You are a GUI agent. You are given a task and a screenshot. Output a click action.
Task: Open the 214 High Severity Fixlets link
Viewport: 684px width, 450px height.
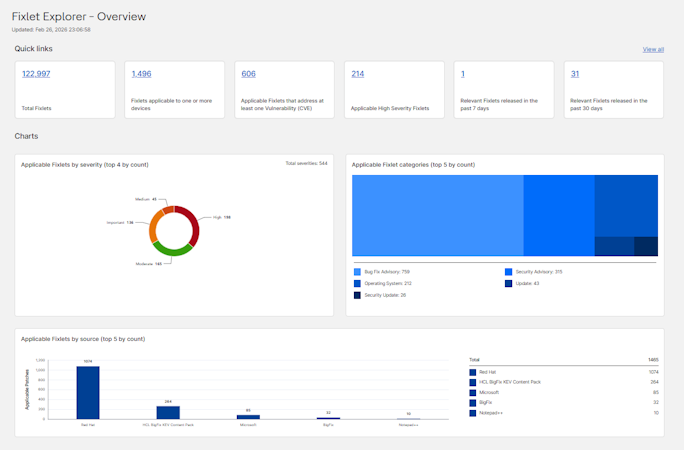pos(358,74)
